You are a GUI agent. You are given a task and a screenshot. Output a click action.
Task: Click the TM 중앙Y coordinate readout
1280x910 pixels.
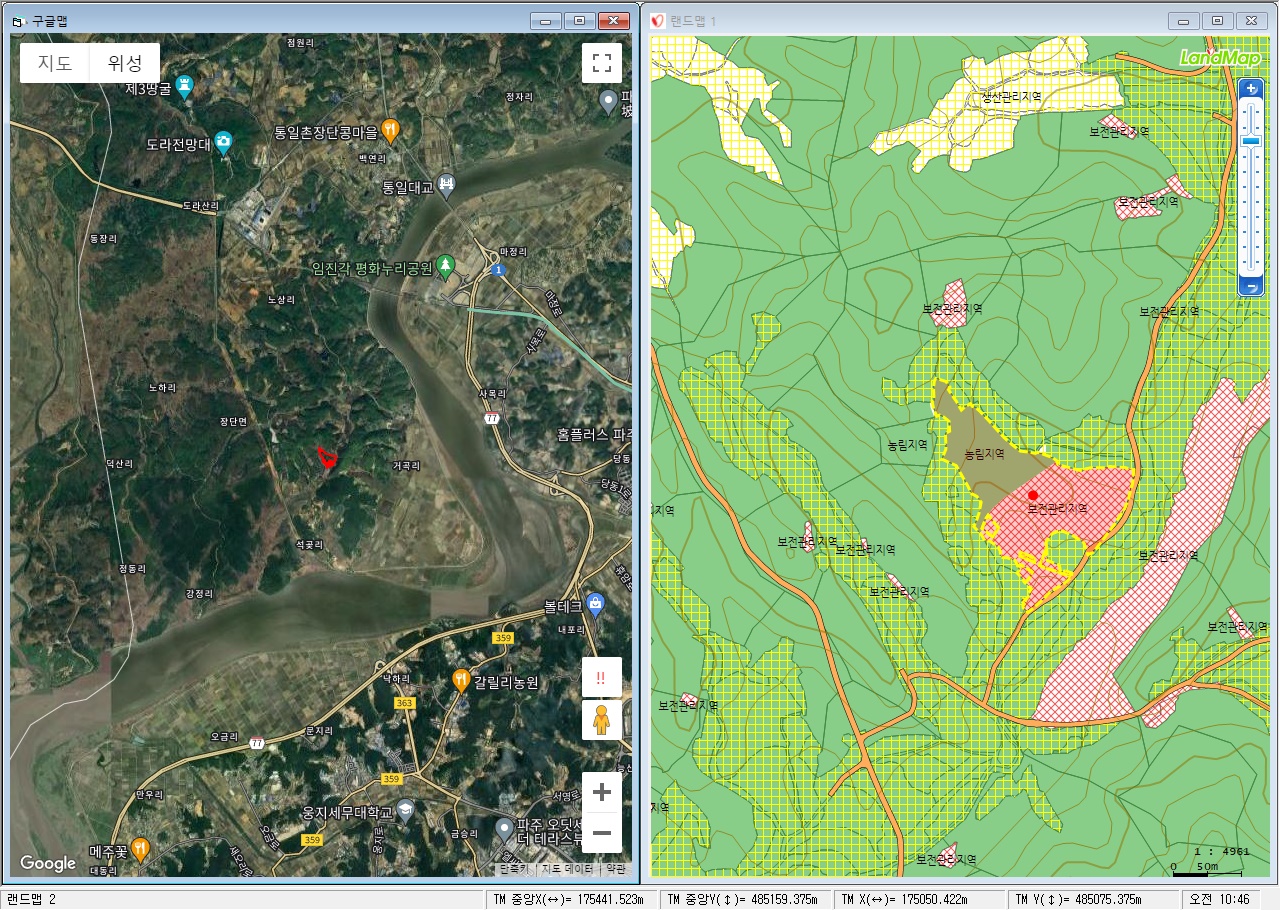(745, 899)
